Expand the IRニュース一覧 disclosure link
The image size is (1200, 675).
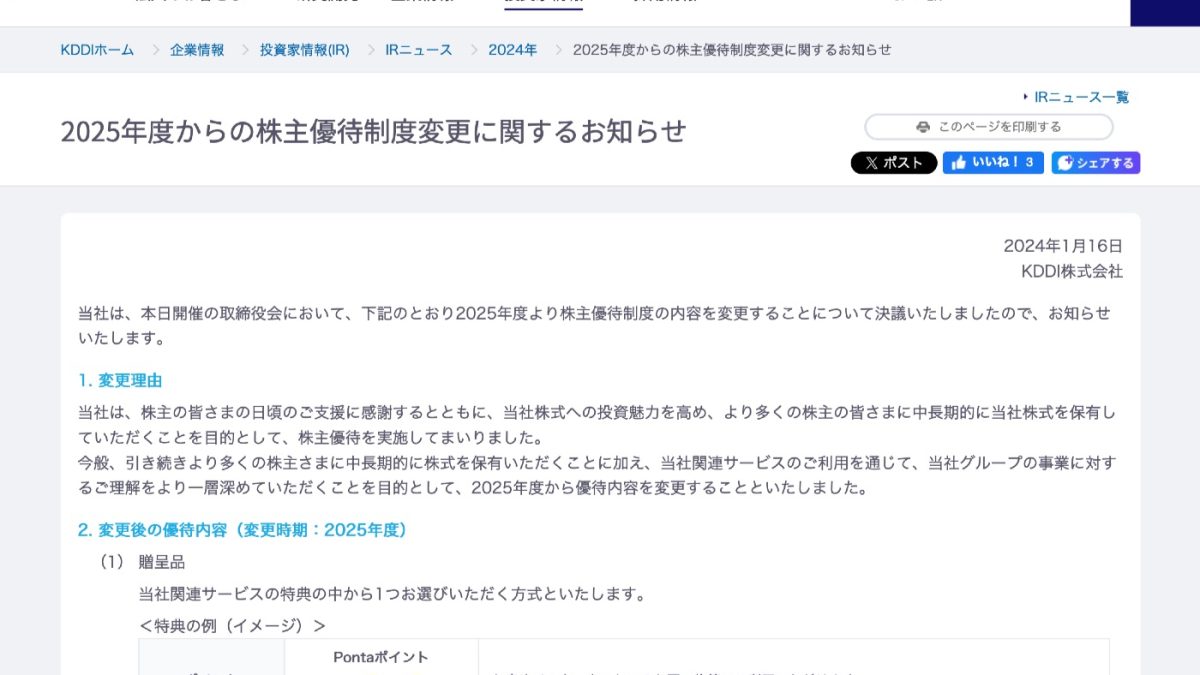coord(1081,96)
